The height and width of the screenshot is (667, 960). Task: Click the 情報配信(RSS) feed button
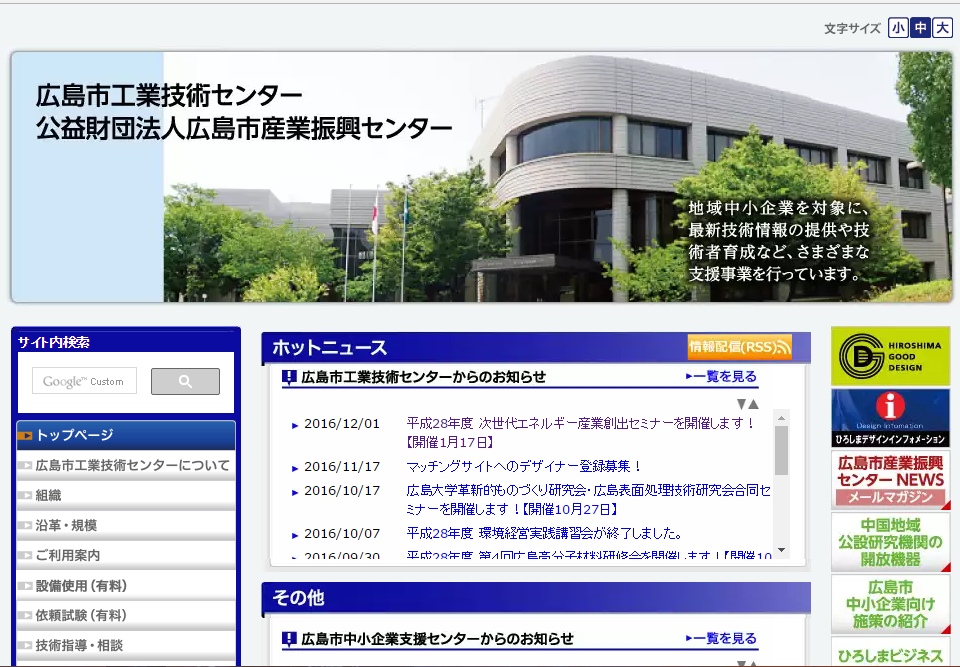pos(740,347)
